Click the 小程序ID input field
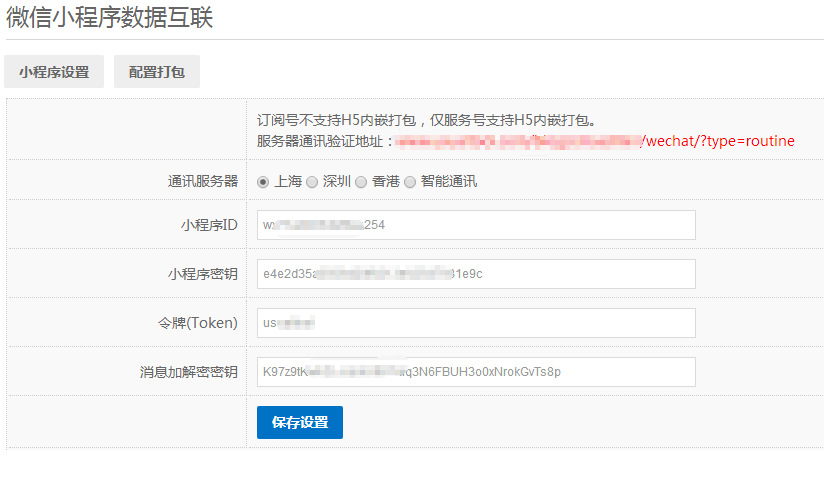The height and width of the screenshot is (477, 824). pos(476,225)
